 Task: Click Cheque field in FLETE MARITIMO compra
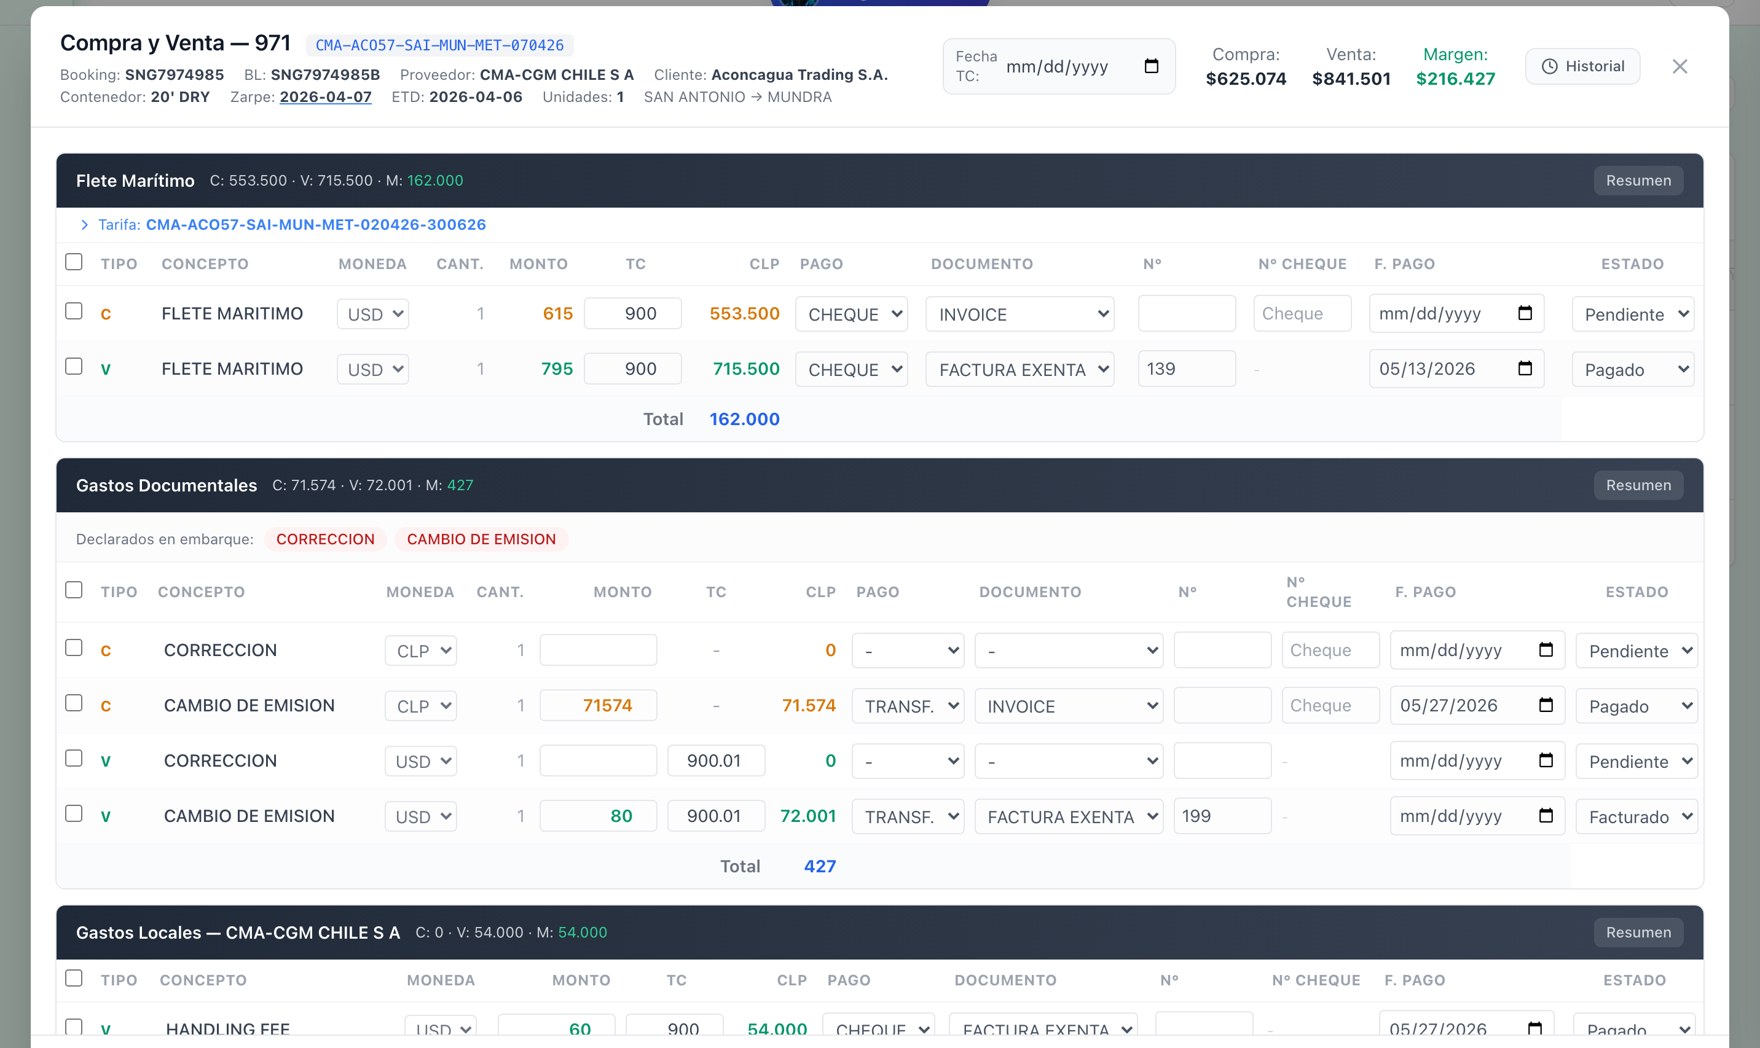[x=1303, y=313]
